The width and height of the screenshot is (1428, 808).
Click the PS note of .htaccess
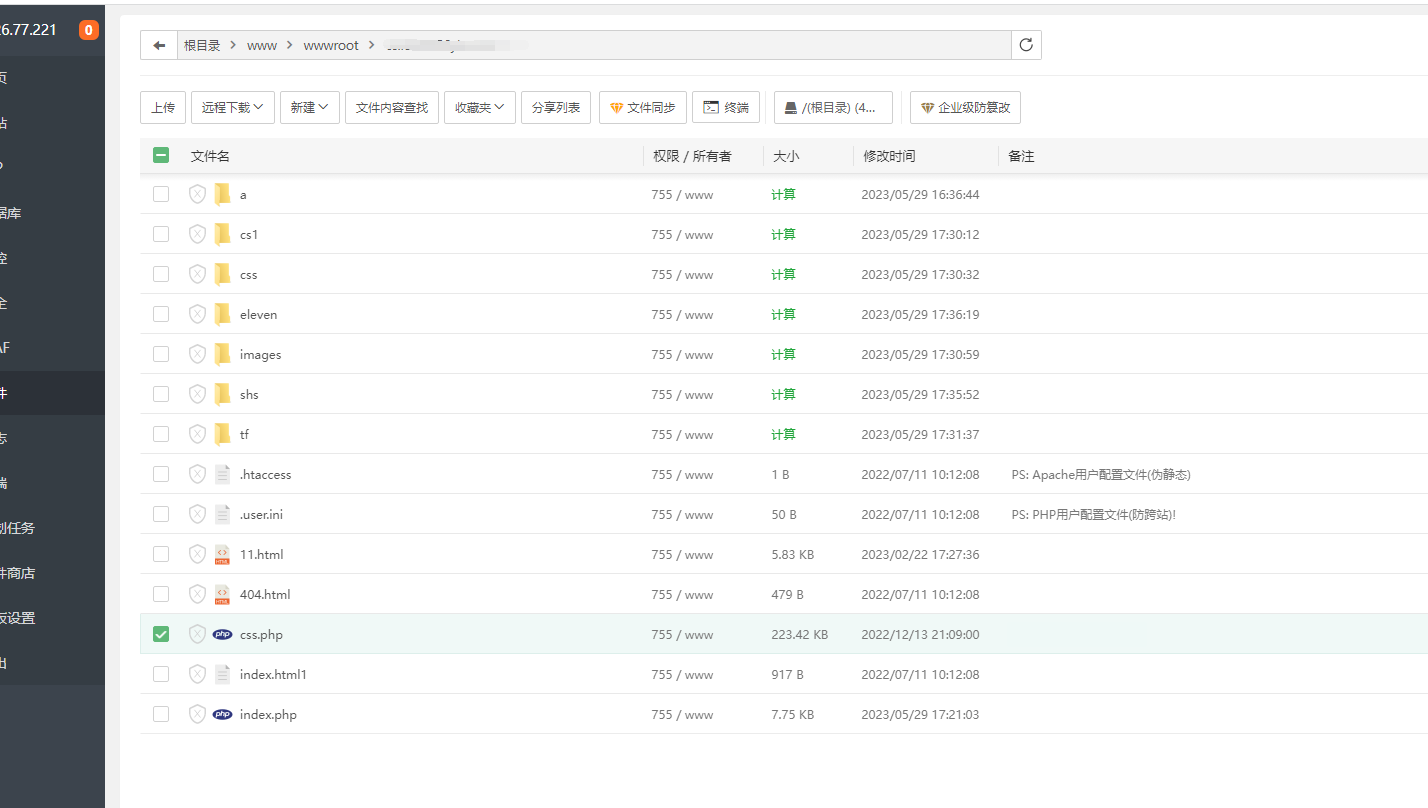[x=1101, y=474]
